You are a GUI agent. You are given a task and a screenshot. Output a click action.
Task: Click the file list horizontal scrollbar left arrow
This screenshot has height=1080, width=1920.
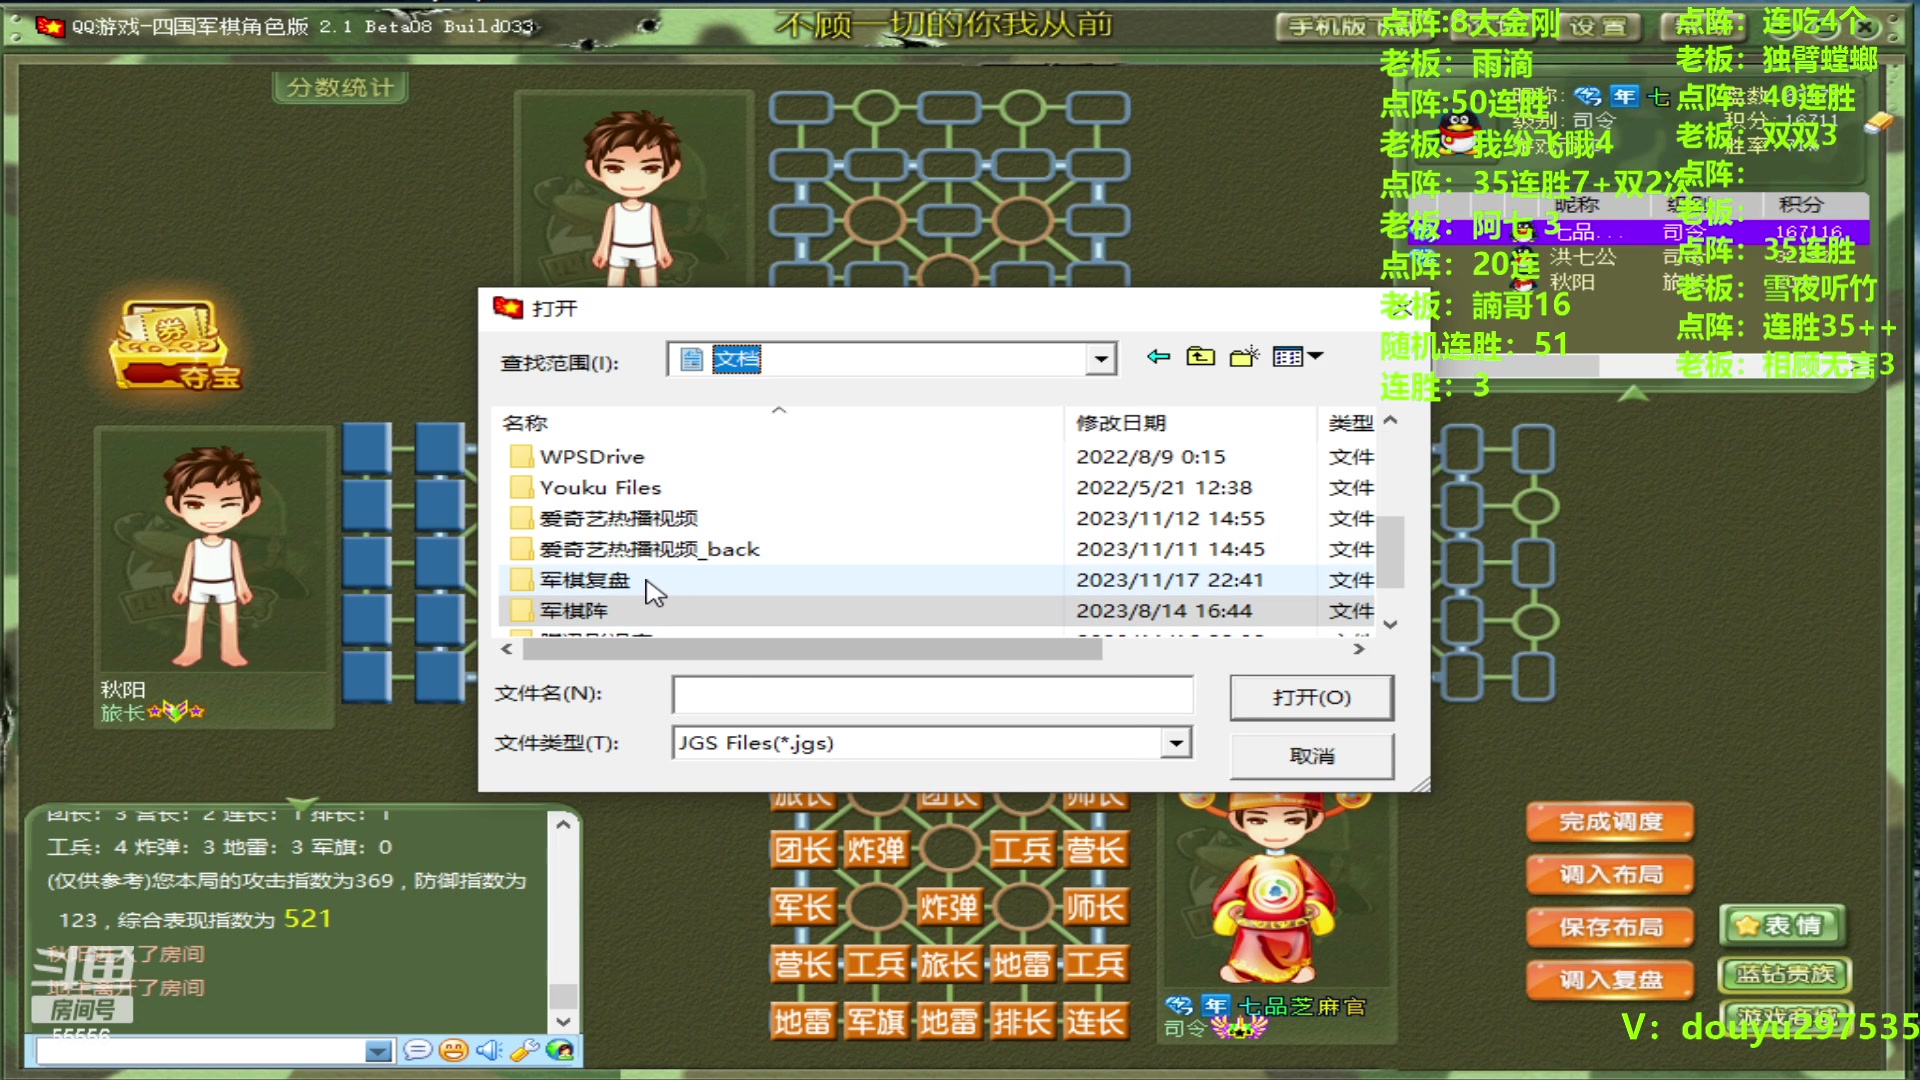[507, 649]
